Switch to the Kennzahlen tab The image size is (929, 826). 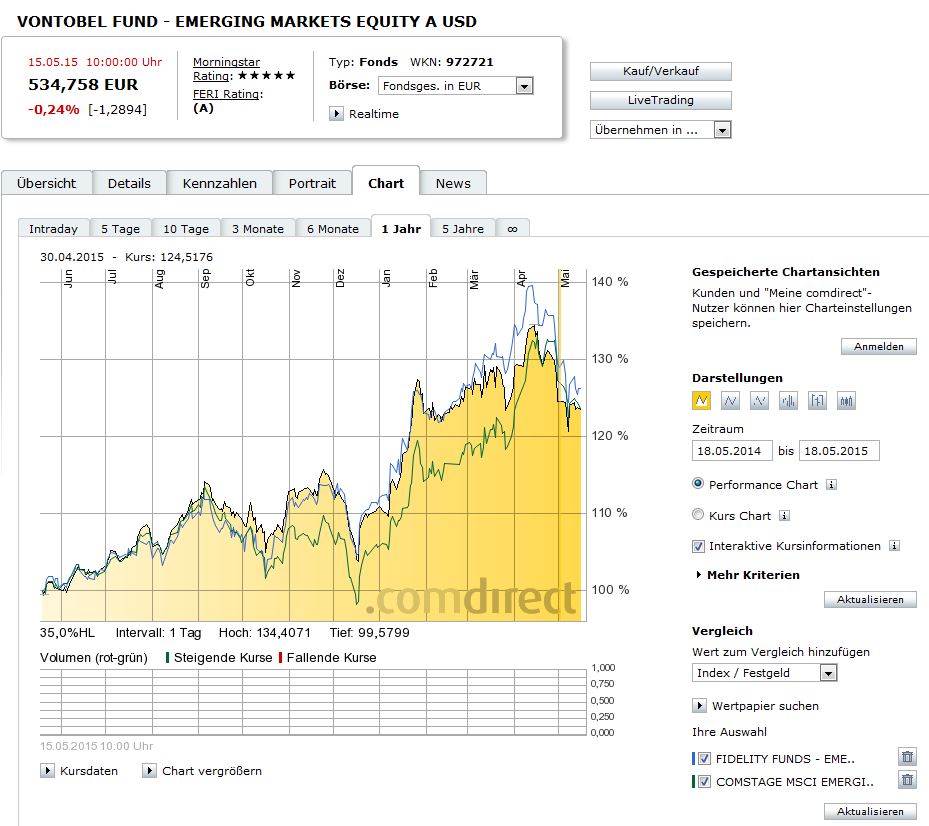220,183
